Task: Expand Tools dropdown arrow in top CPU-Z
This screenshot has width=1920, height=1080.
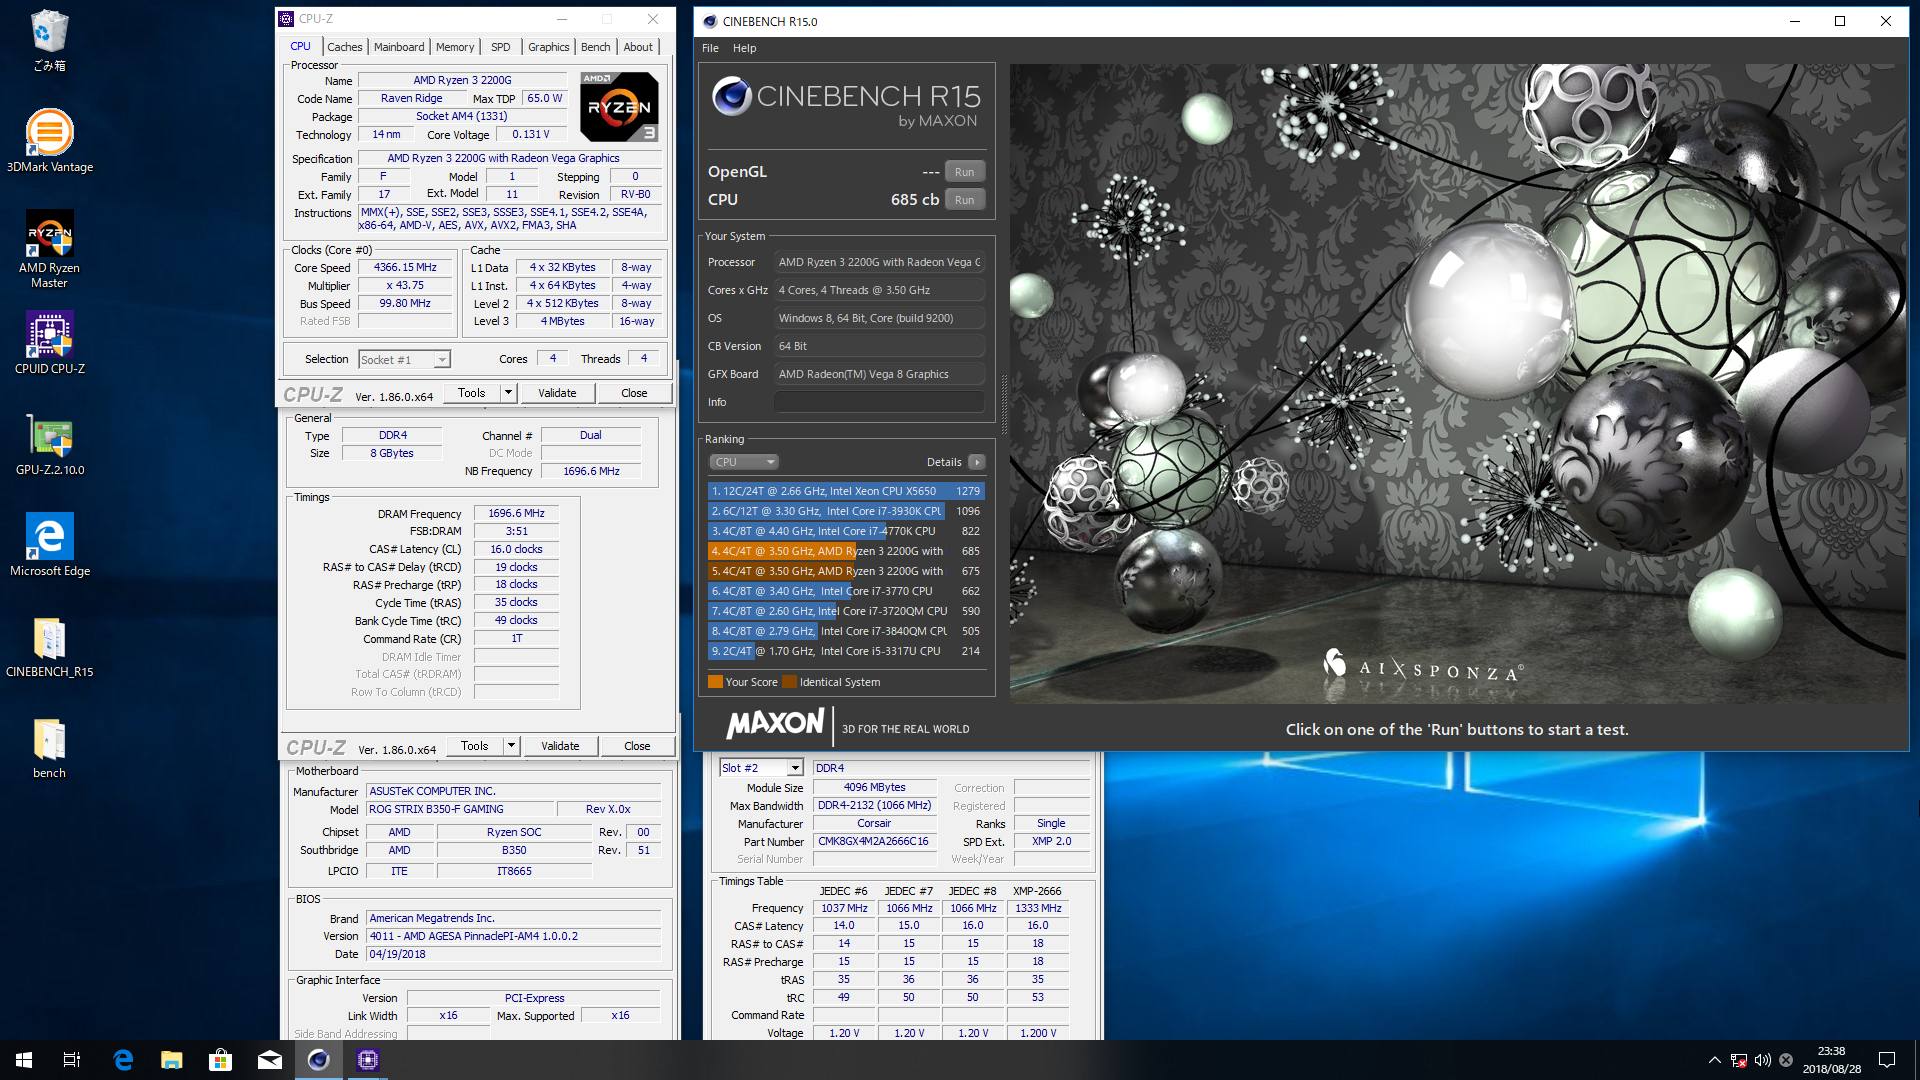Action: pos(508,393)
